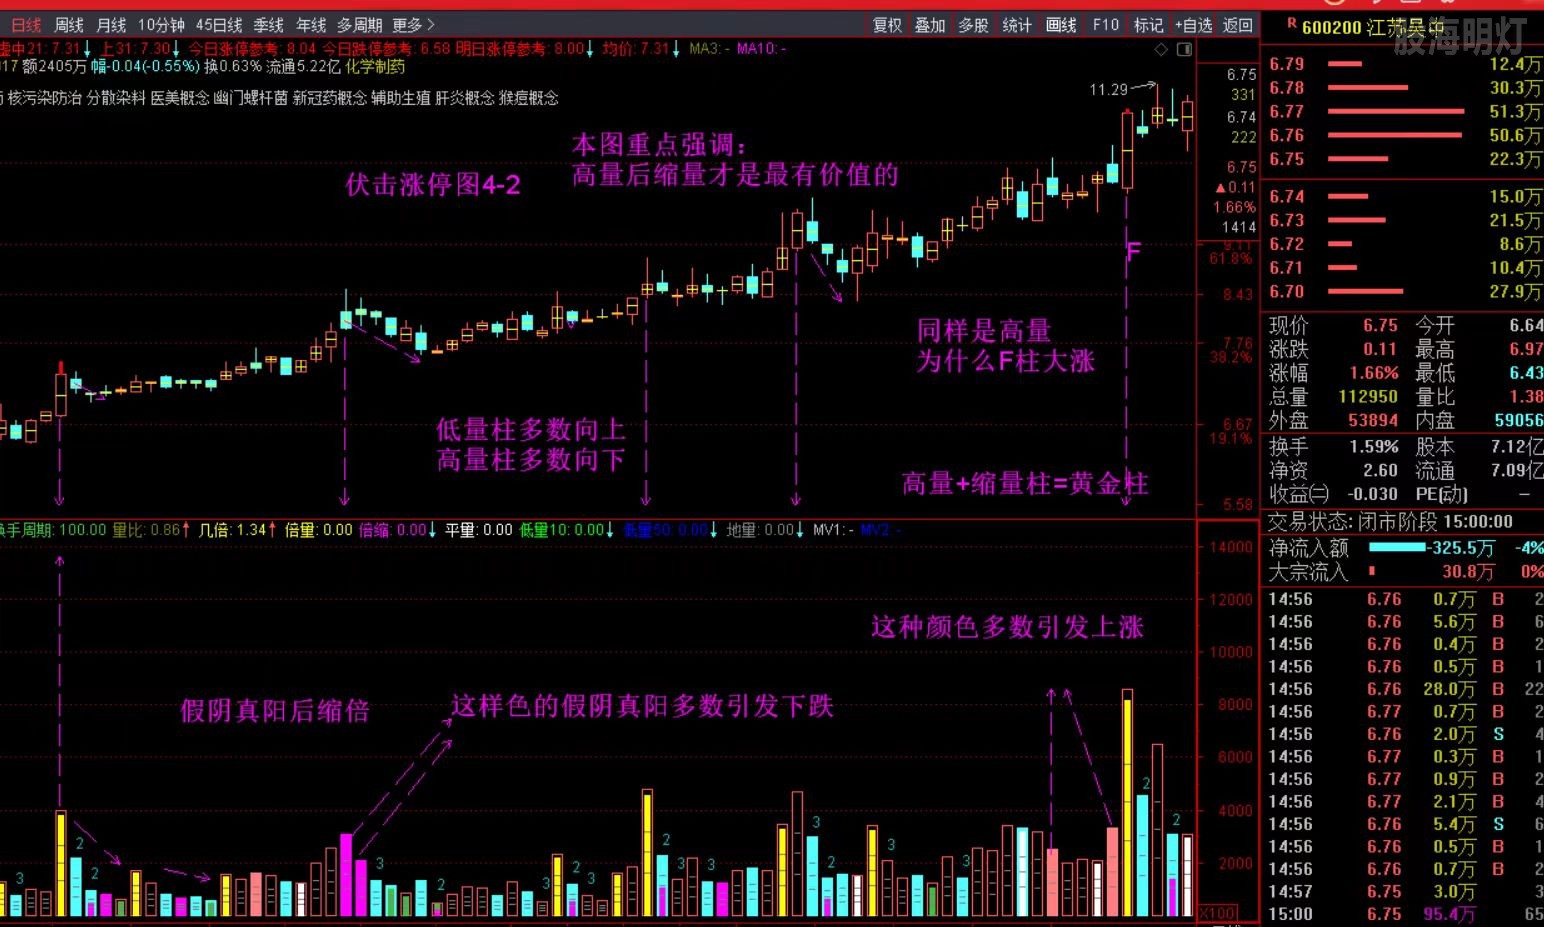
Task: Click the stock title 600200 江苏吴中
Action: pos(1373,28)
